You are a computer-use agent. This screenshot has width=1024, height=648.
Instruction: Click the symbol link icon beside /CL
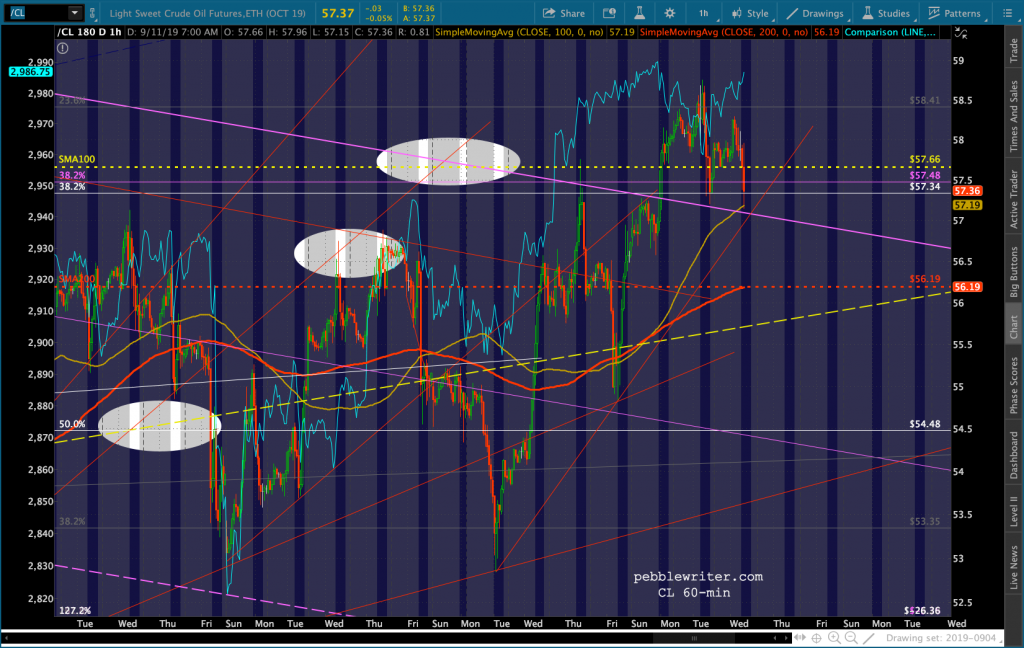[92, 12]
